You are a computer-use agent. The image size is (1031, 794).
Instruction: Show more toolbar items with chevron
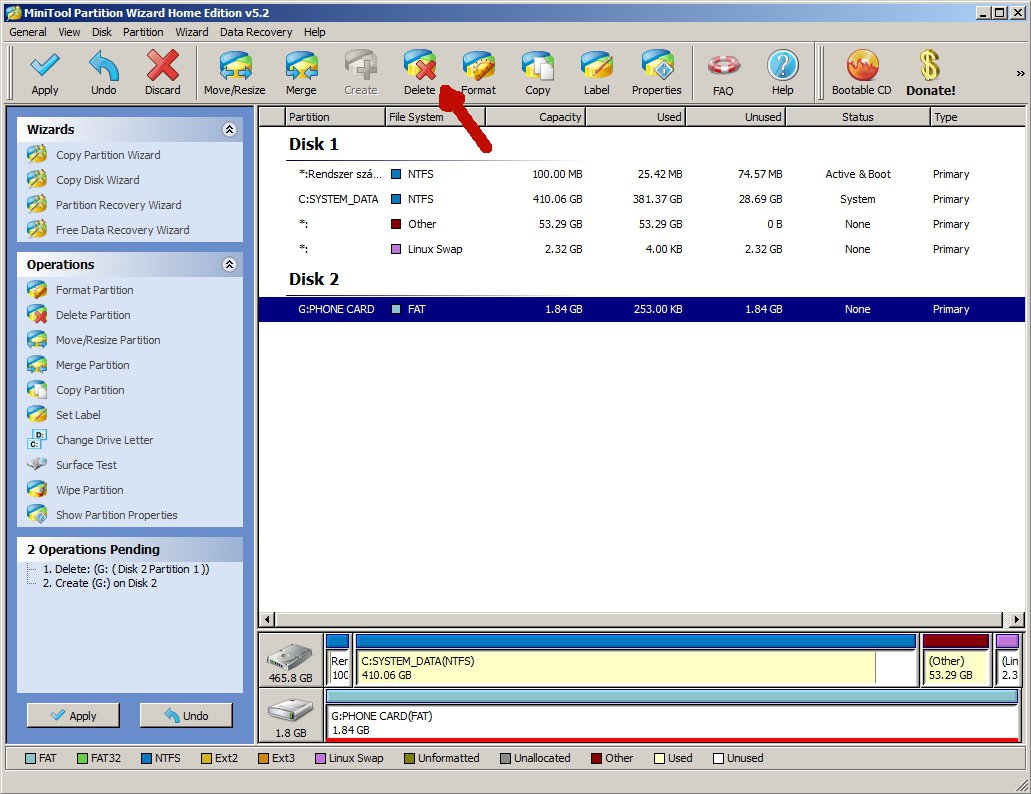tap(1020, 73)
